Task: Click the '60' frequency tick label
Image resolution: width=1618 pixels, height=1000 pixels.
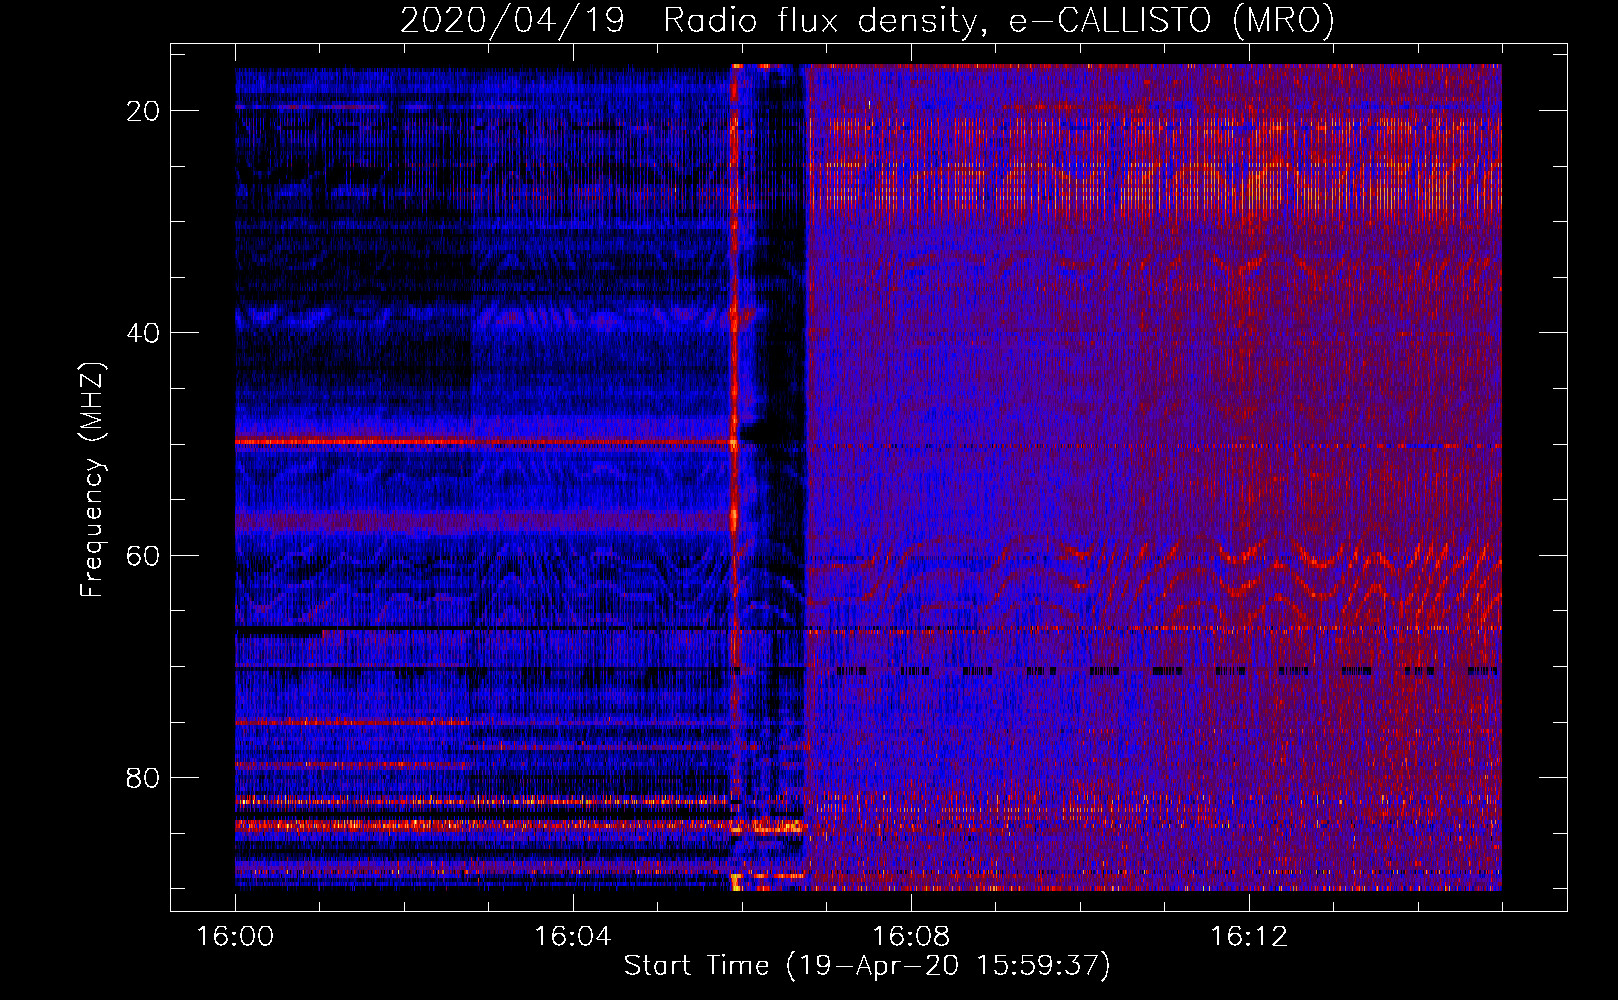Action: (x=143, y=555)
